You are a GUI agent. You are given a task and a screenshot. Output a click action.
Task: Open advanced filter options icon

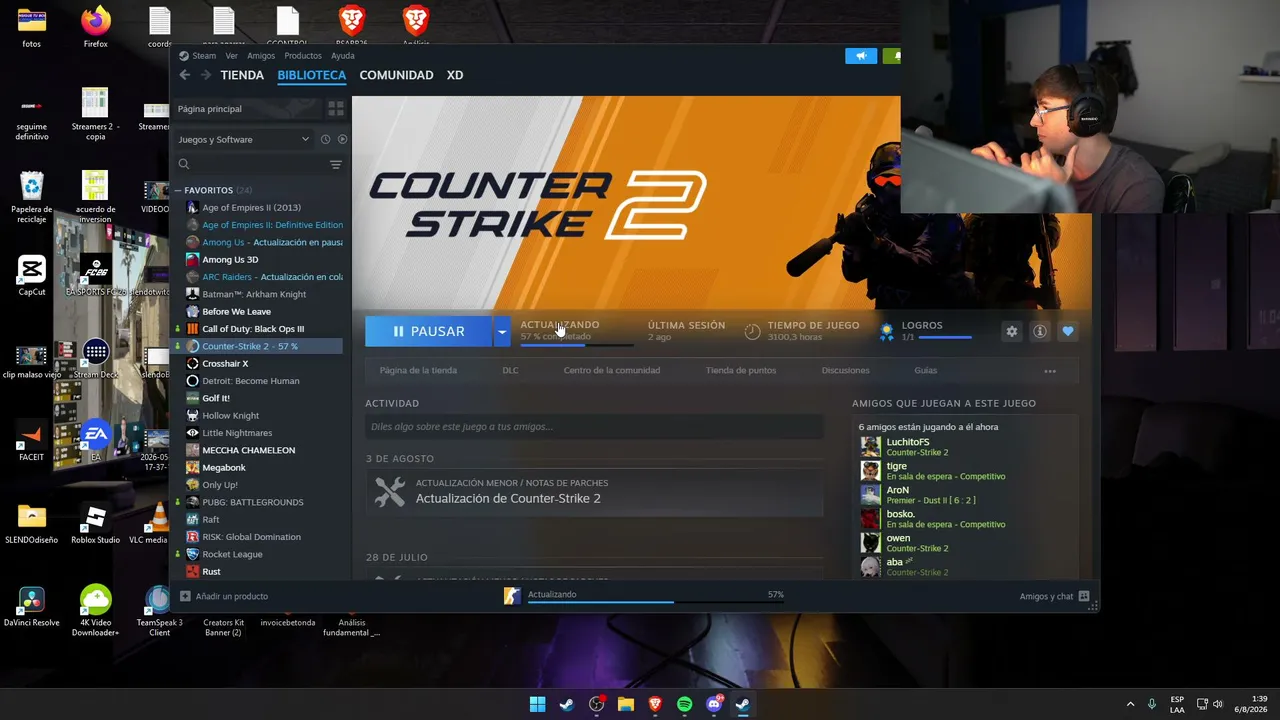click(336, 164)
